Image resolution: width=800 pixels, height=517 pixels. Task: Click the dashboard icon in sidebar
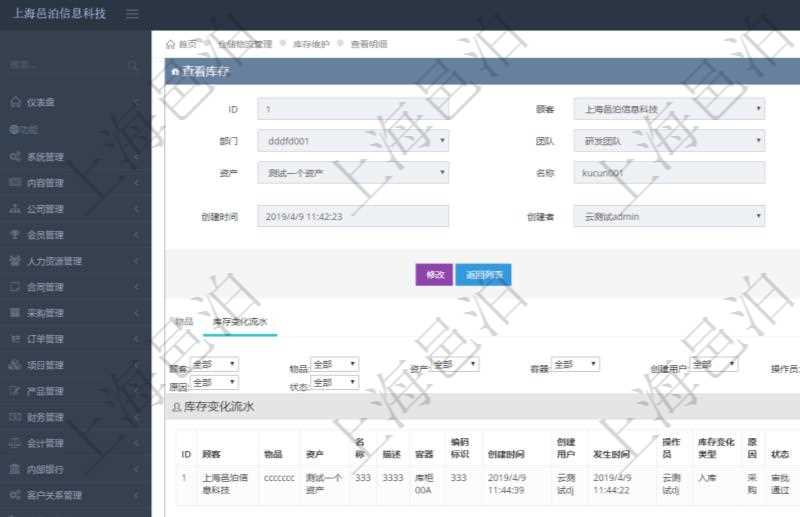(15, 102)
